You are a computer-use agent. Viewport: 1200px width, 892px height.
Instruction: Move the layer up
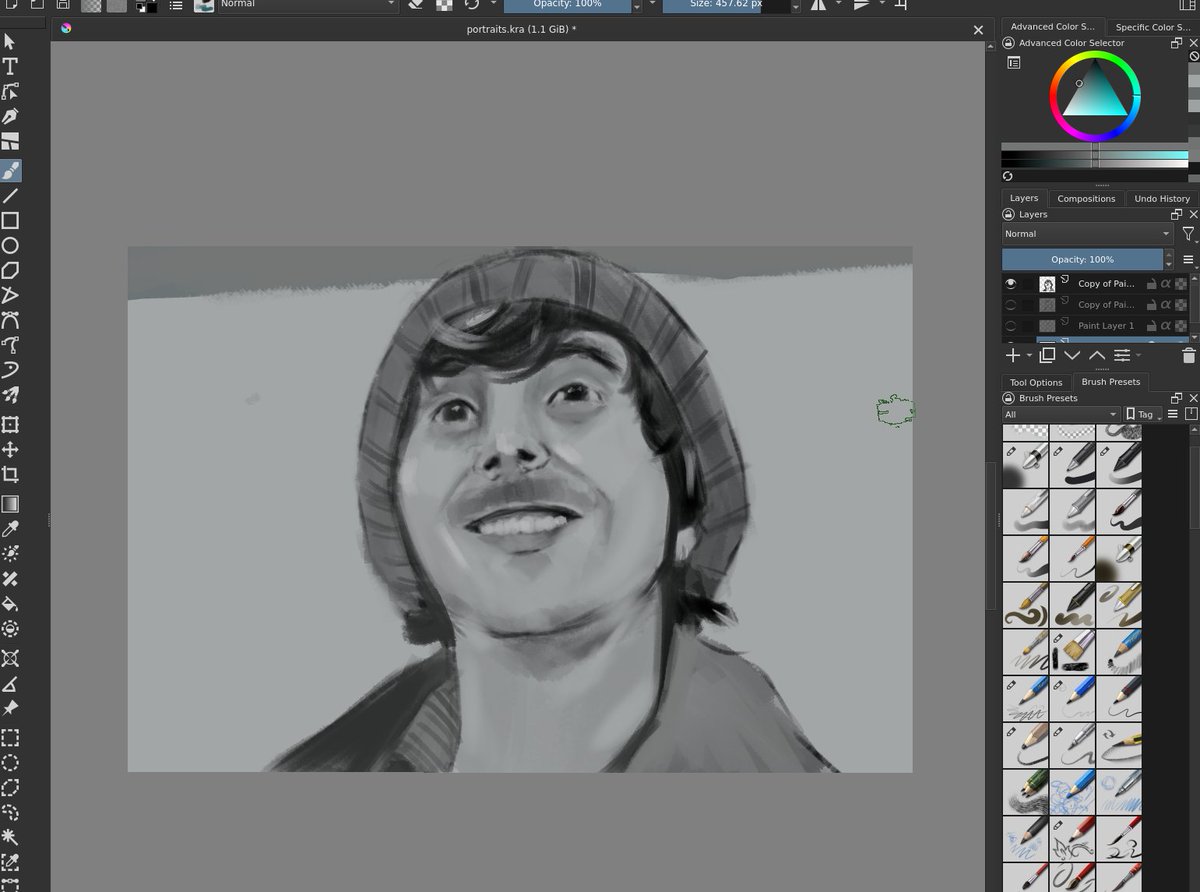point(1097,356)
